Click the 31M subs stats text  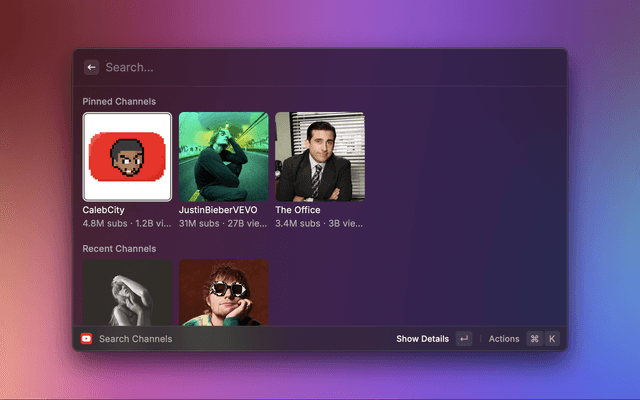tap(198, 224)
